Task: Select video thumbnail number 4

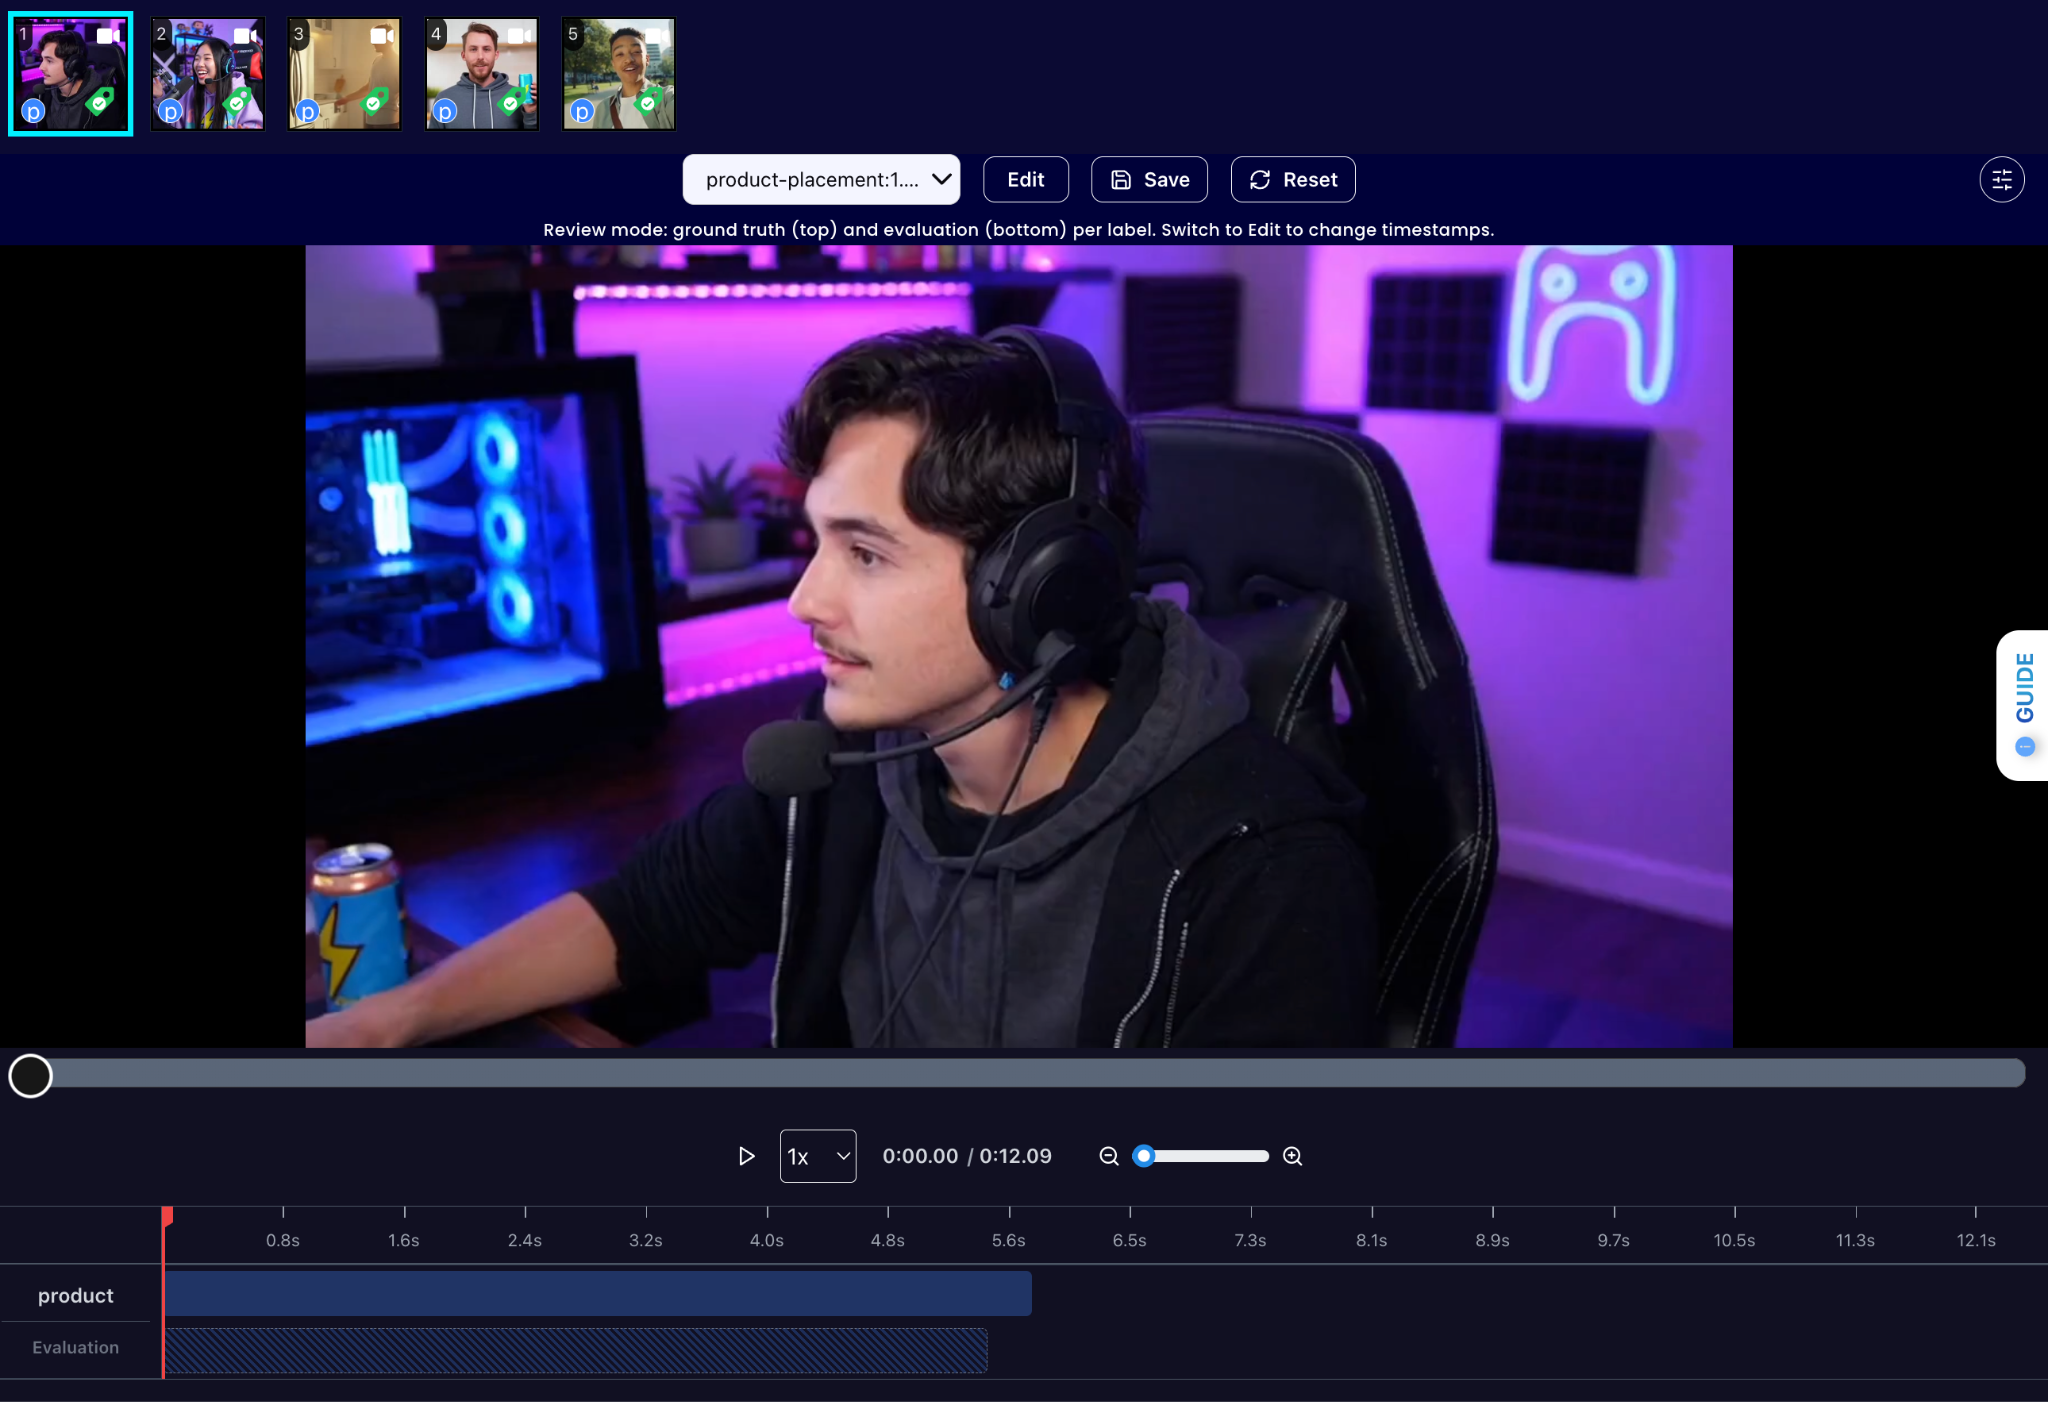Action: tap(481, 74)
